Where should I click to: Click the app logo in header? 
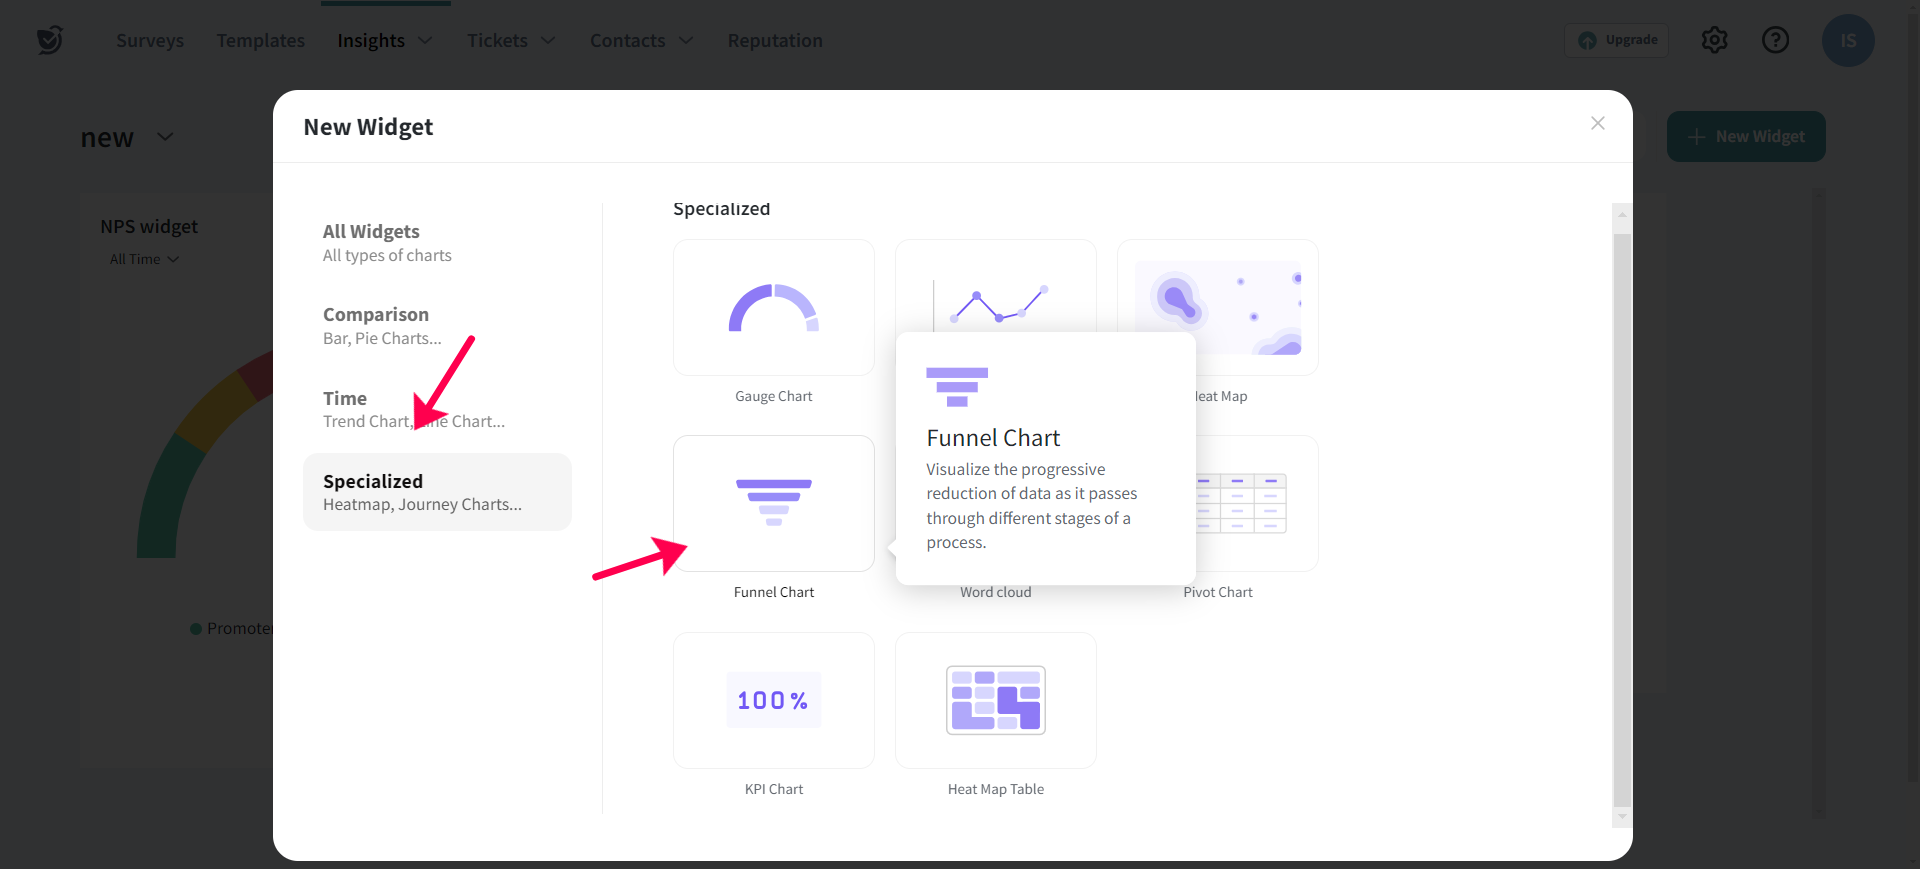49,40
